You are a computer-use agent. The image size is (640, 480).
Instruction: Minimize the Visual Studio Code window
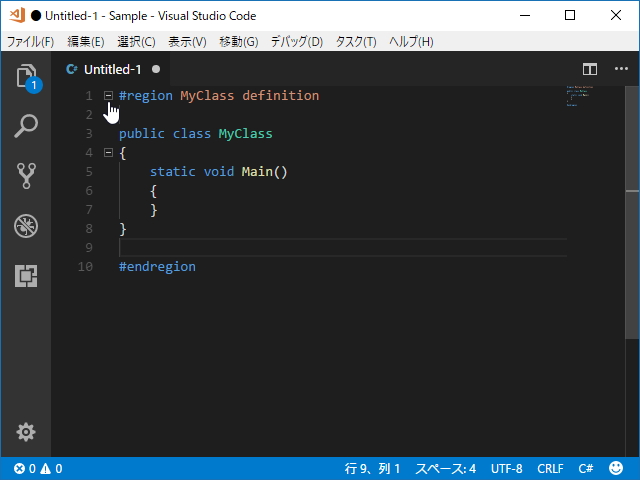[x=525, y=15]
